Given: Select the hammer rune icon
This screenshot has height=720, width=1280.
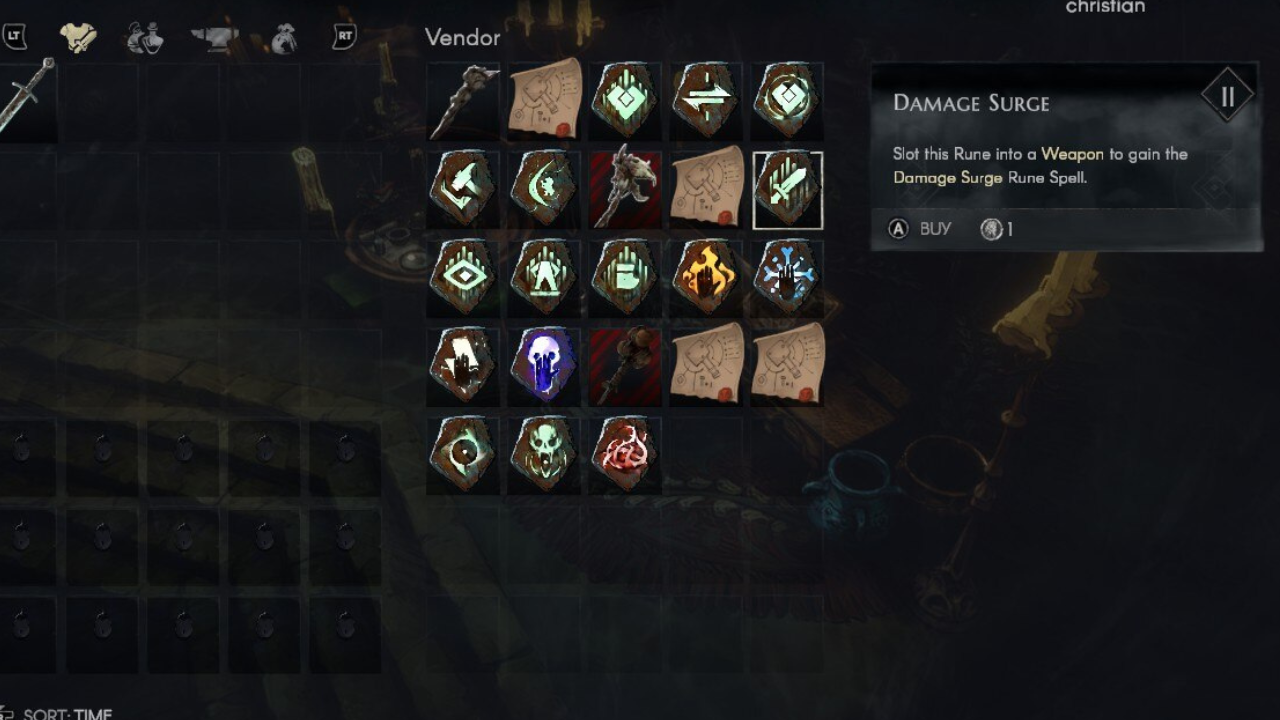Looking at the screenshot, I should [x=463, y=190].
